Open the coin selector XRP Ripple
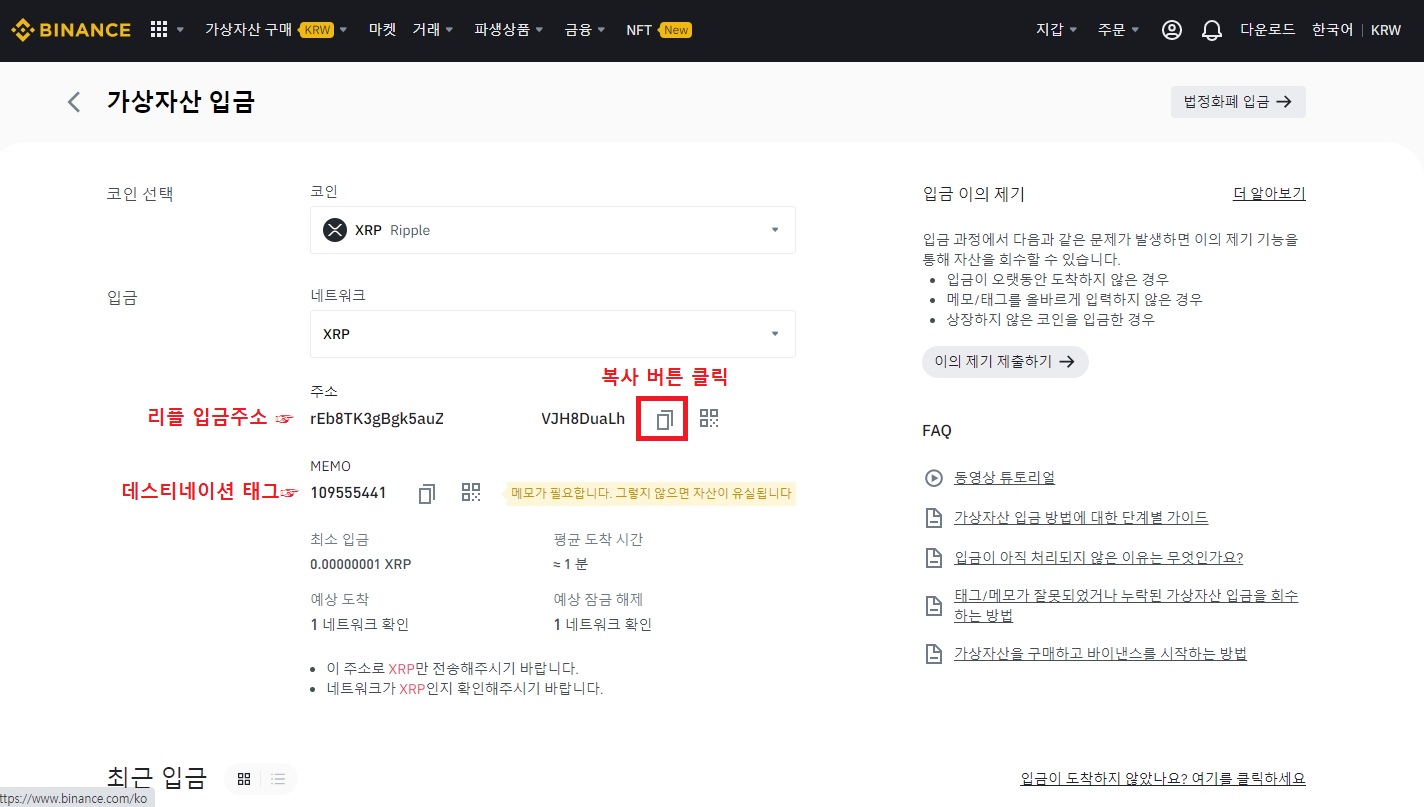This screenshot has width=1424, height=807. tap(553, 230)
